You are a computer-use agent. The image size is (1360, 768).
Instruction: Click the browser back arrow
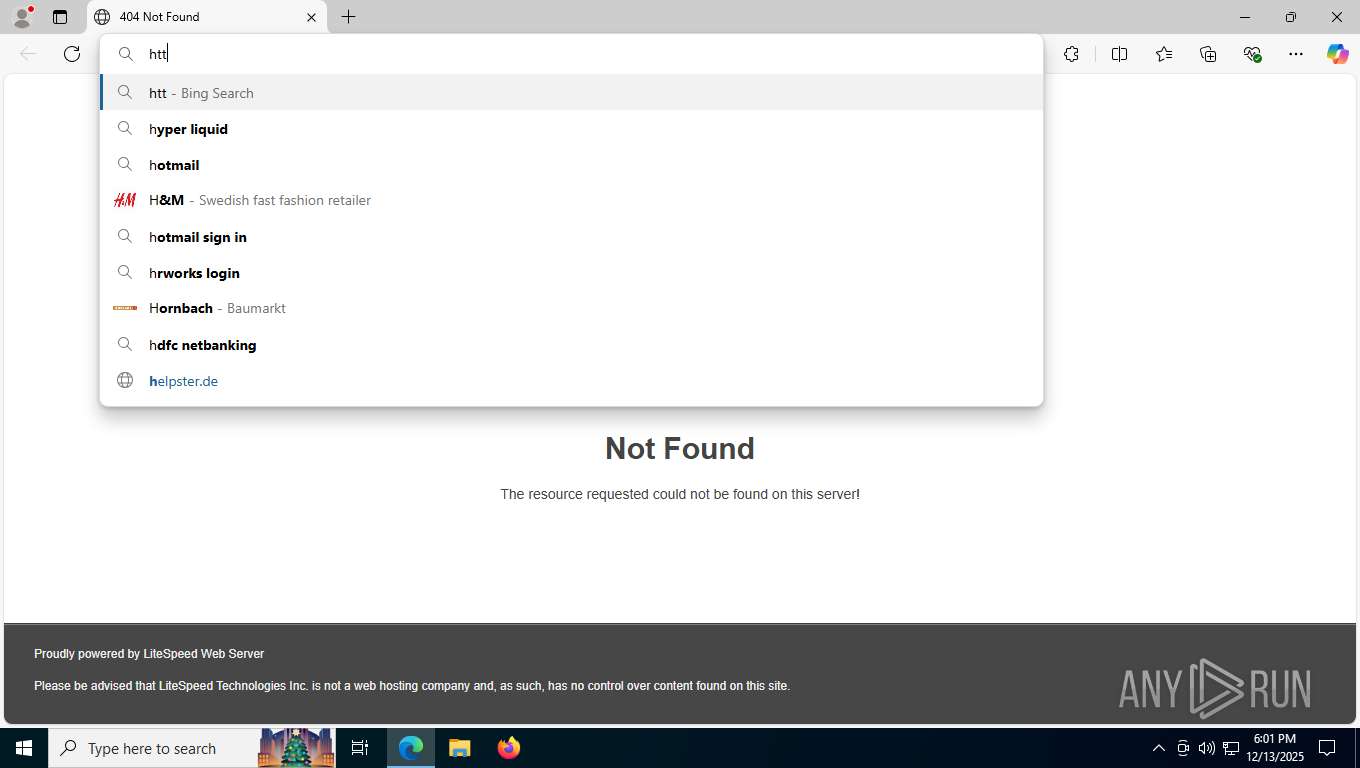click(28, 54)
